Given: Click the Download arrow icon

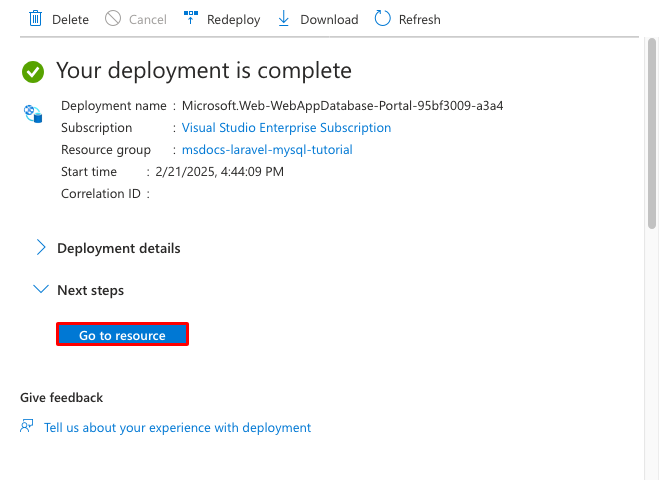Looking at the screenshot, I should tap(284, 19).
